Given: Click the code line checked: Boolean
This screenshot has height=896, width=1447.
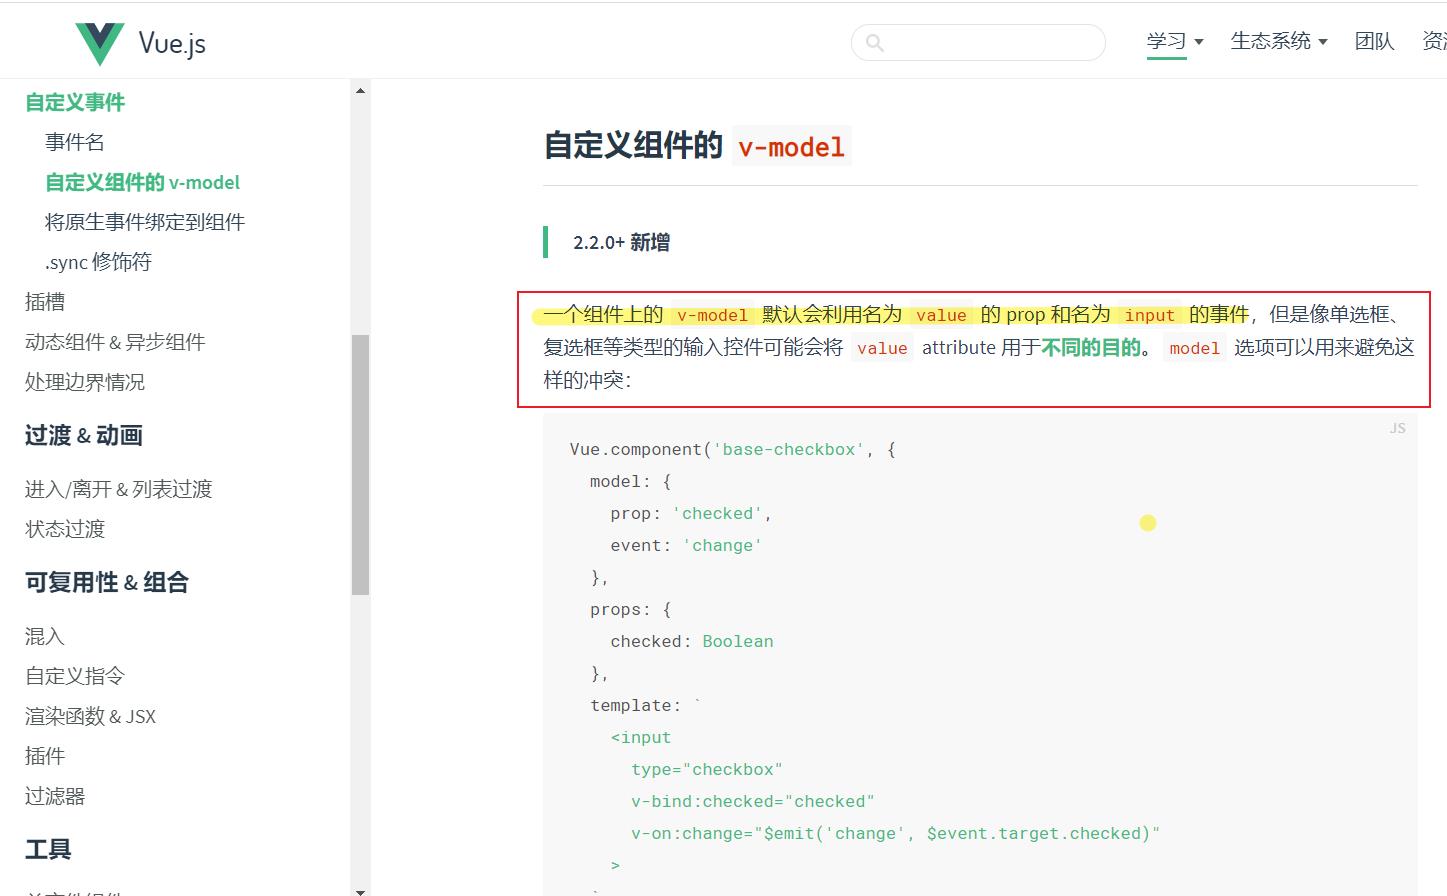Looking at the screenshot, I should coord(692,641).
